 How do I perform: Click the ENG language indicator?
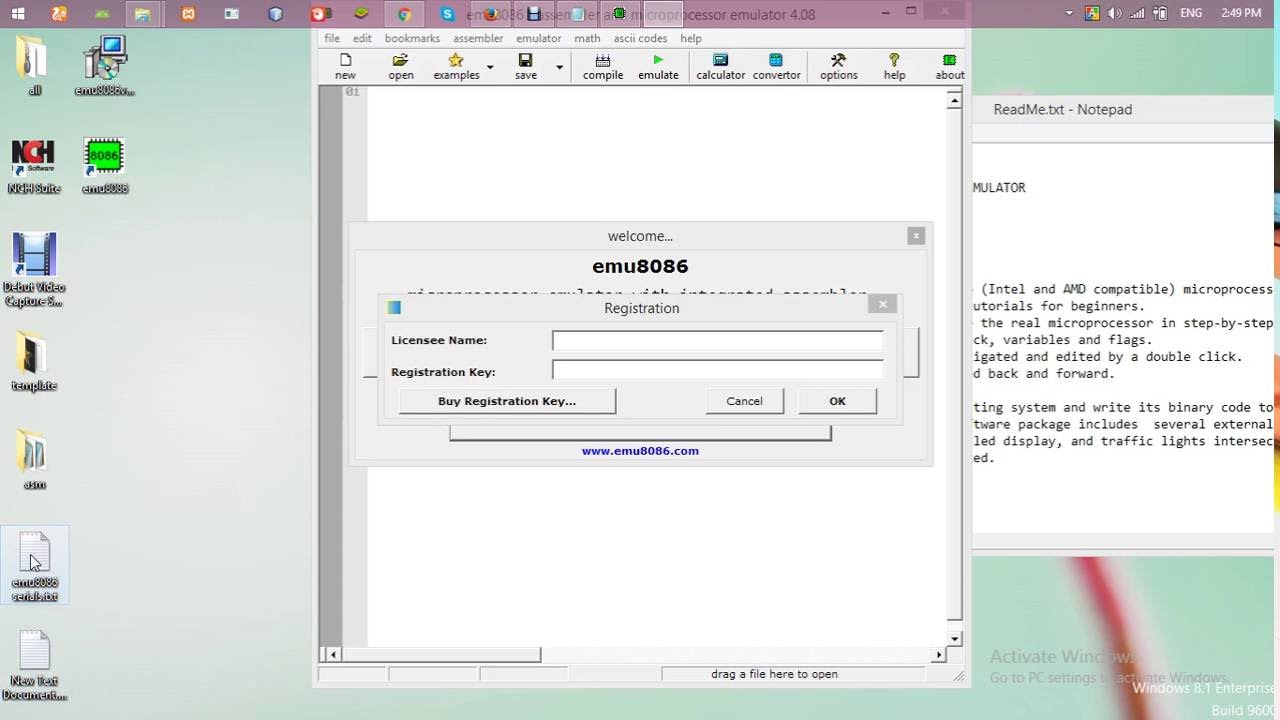[x=1191, y=14]
